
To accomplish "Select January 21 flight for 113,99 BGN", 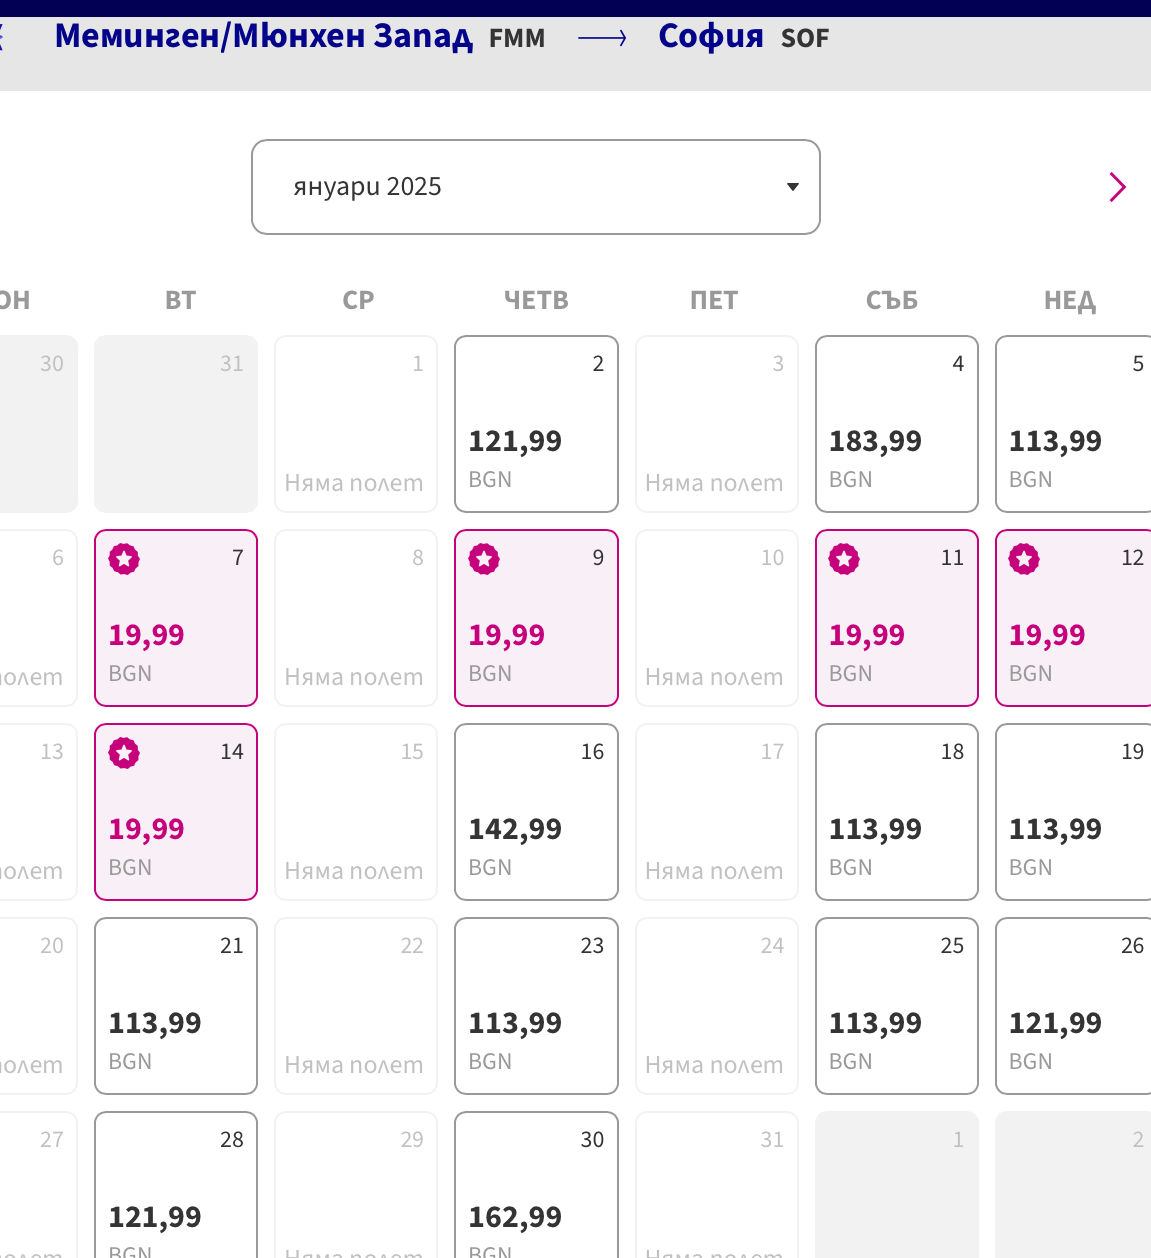I will 176,1006.
